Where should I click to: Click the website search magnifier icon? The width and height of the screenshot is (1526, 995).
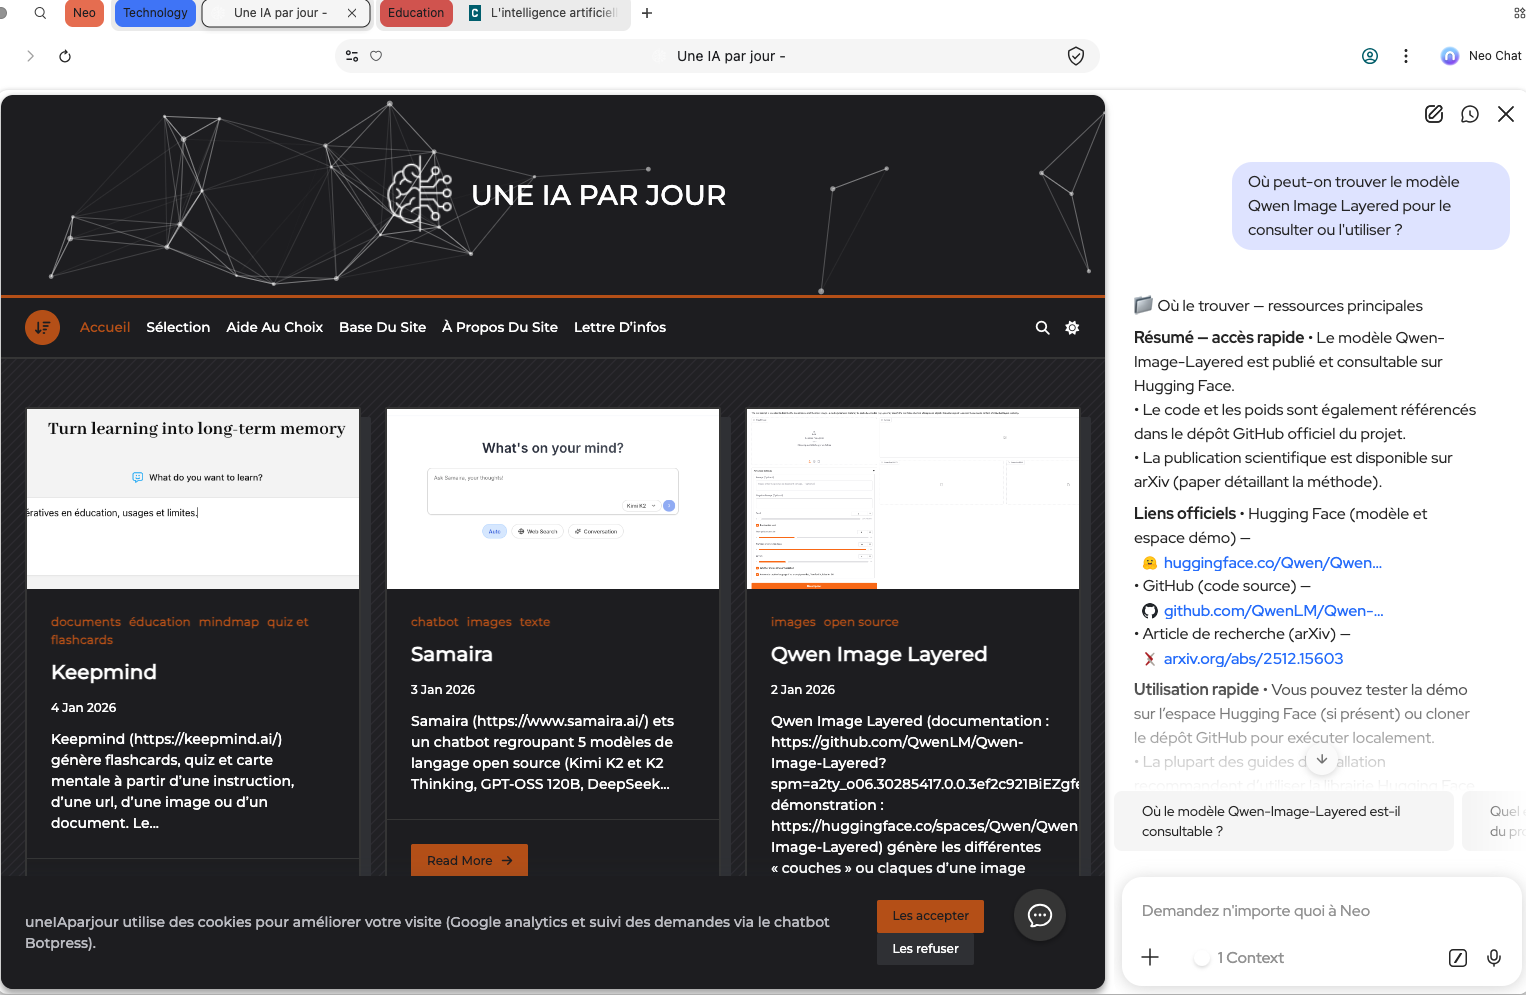click(1042, 328)
